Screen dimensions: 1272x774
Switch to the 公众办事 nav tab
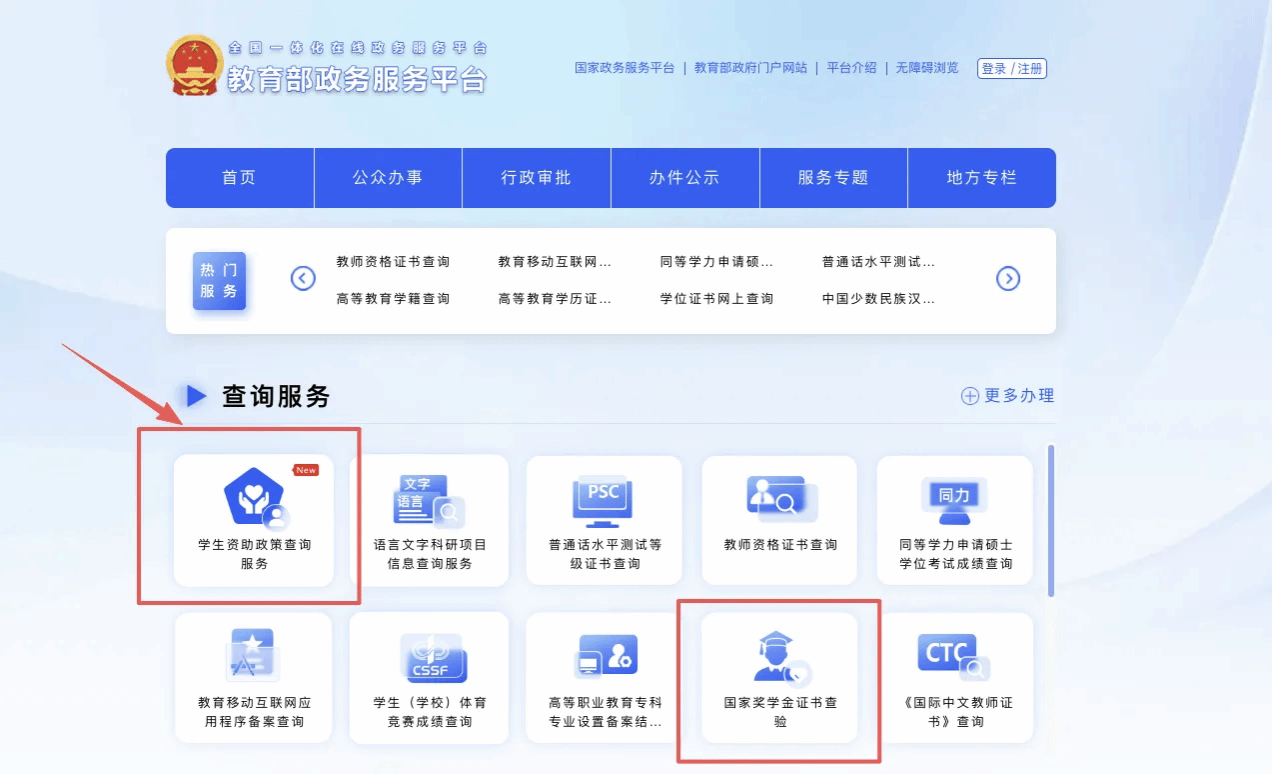[x=388, y=178]
